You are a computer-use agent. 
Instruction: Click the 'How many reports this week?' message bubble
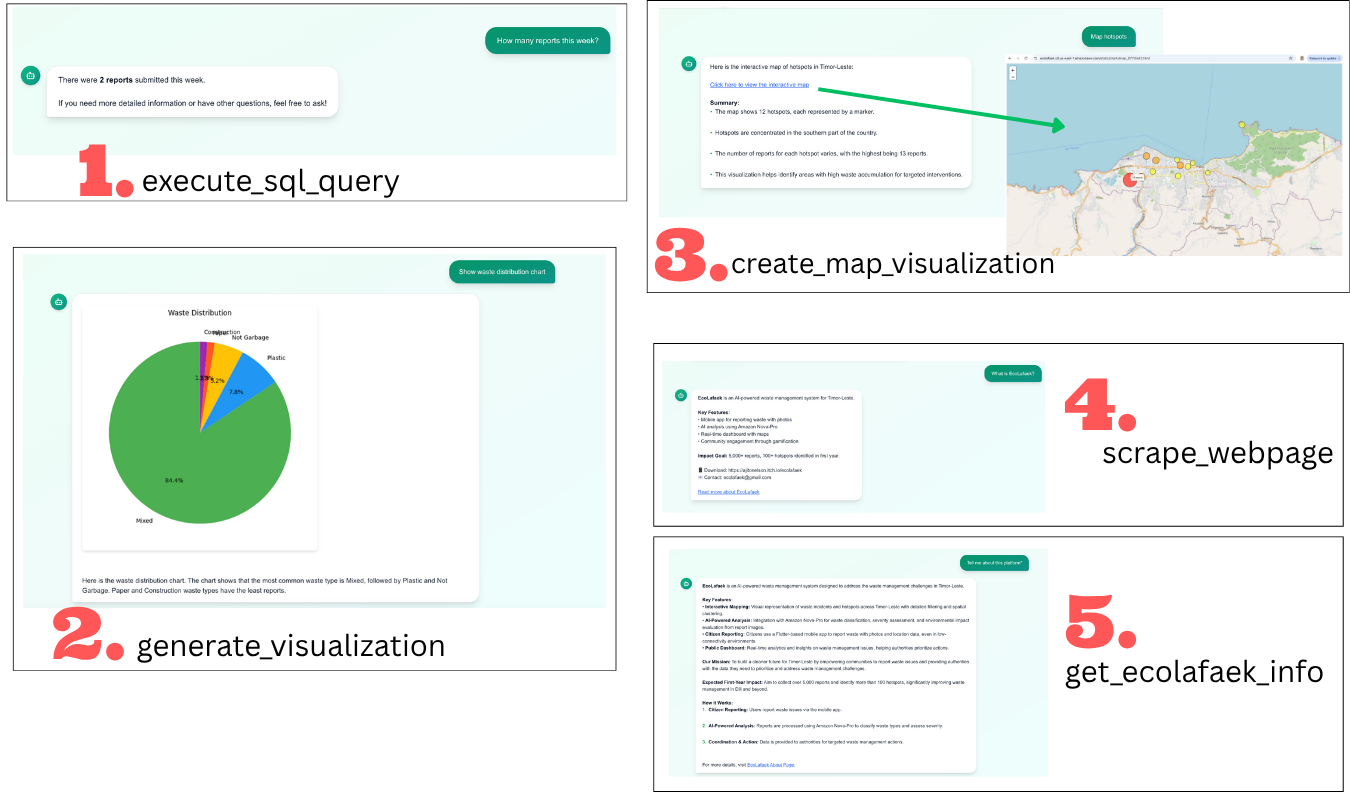point(547,41)
